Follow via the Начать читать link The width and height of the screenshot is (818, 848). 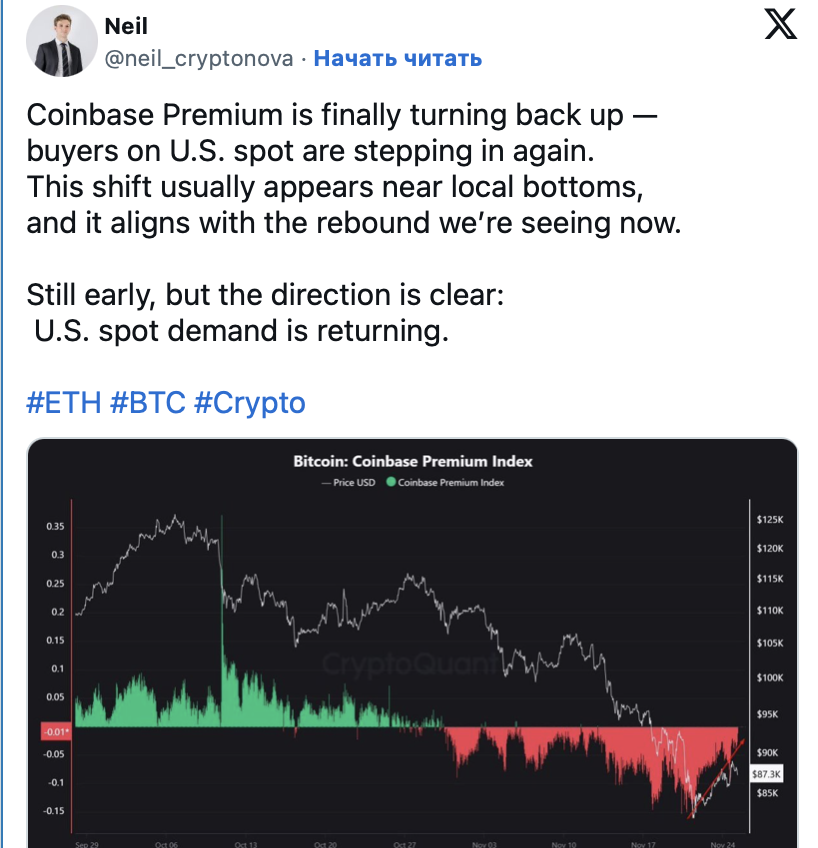[x=397, y=58]
